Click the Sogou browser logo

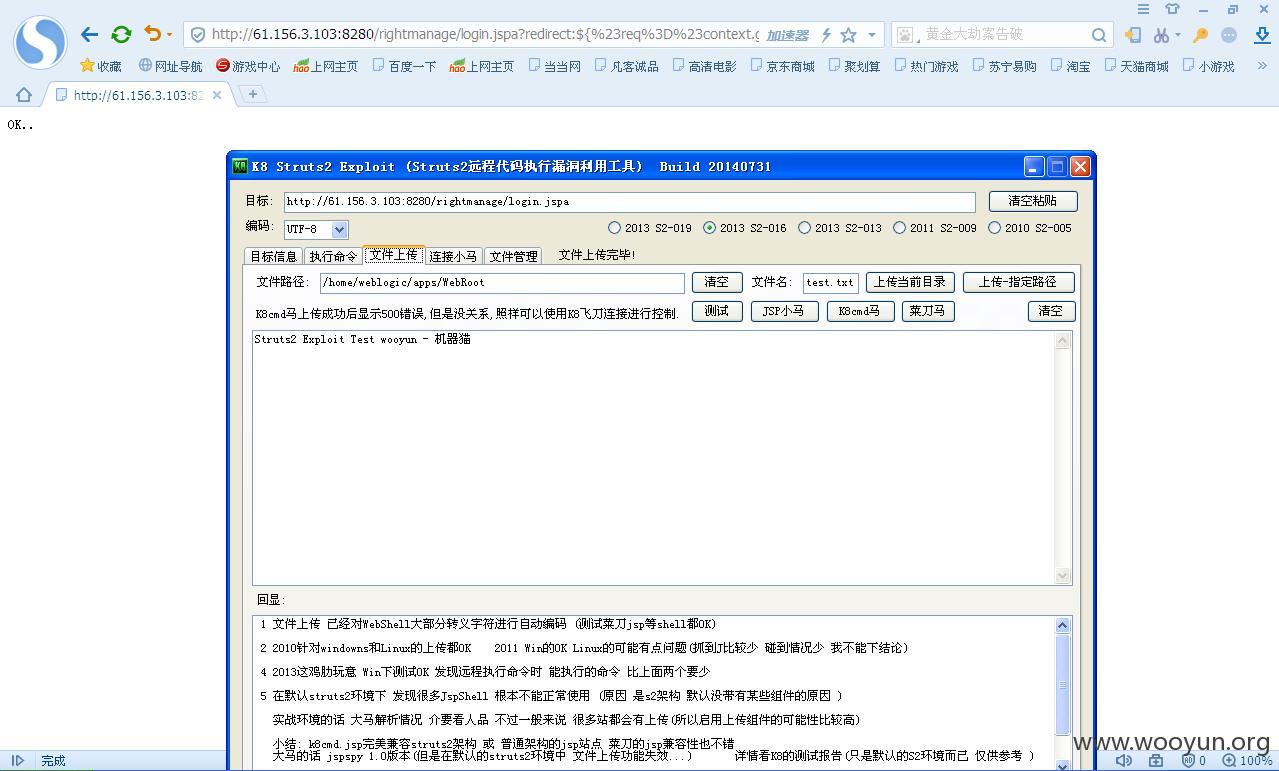coord(40,42)
